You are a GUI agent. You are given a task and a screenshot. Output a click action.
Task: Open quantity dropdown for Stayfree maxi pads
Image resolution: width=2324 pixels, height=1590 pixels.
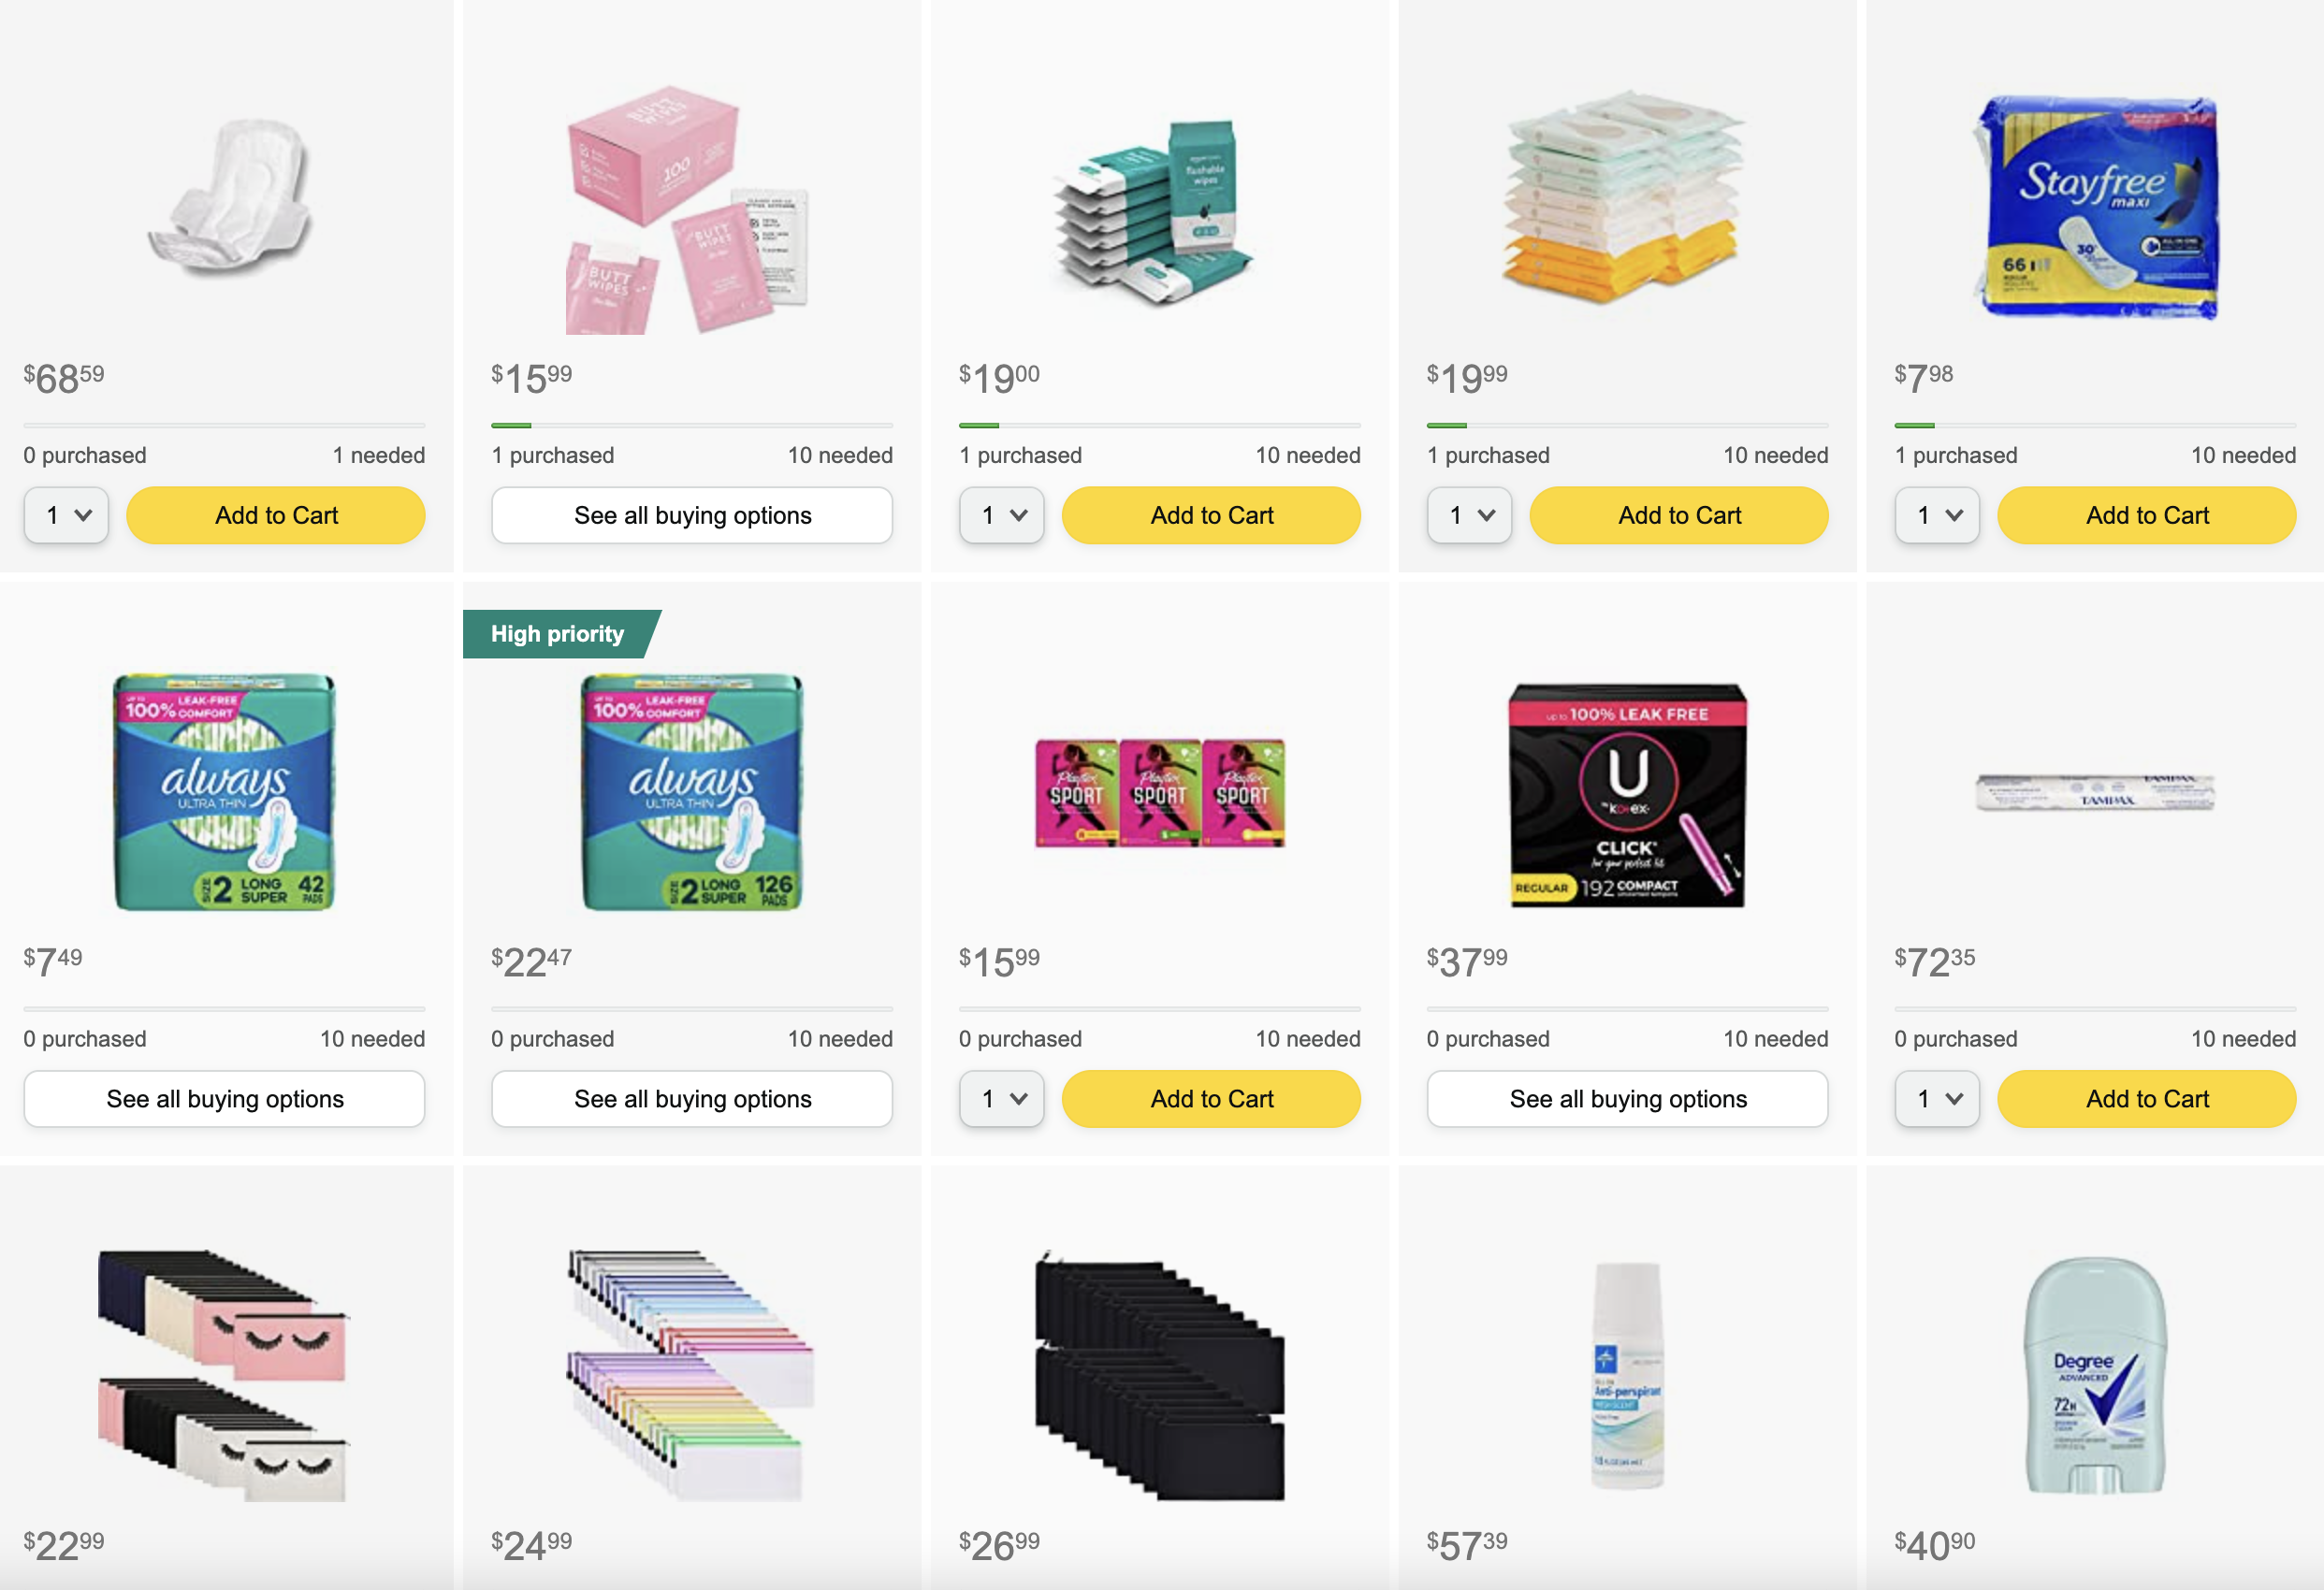pyautogui.click(x=1937, y=515)
